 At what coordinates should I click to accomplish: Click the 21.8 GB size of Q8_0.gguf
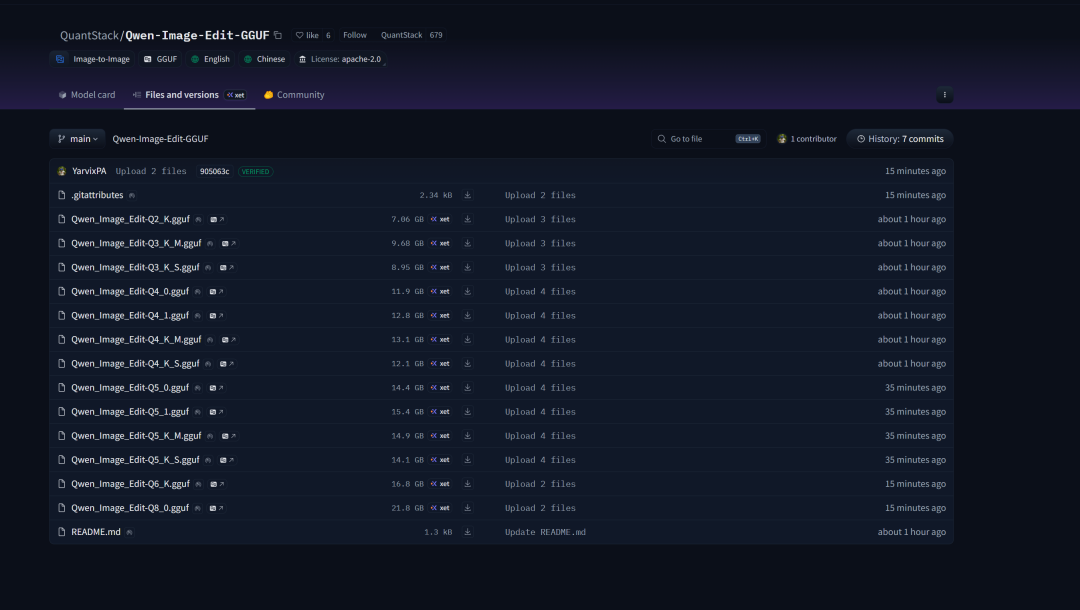pos(407,509)
